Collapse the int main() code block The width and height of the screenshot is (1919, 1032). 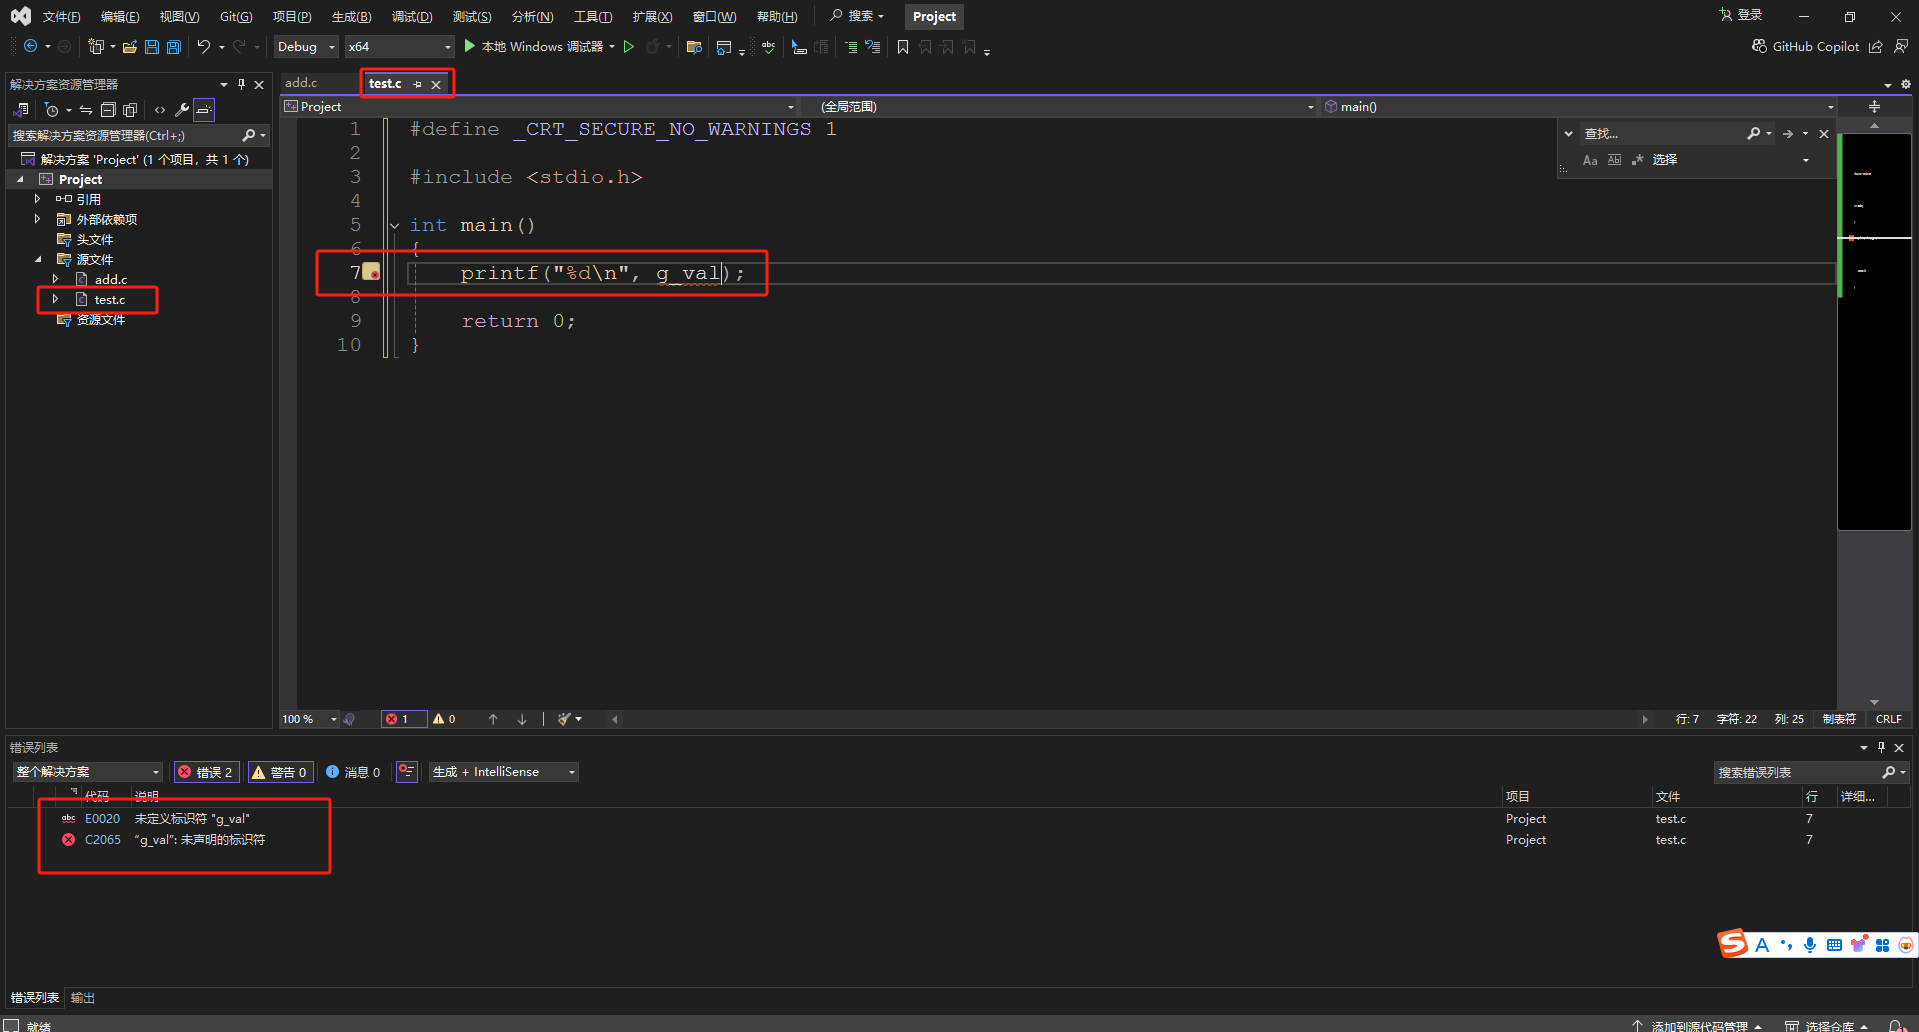[395, 225]
